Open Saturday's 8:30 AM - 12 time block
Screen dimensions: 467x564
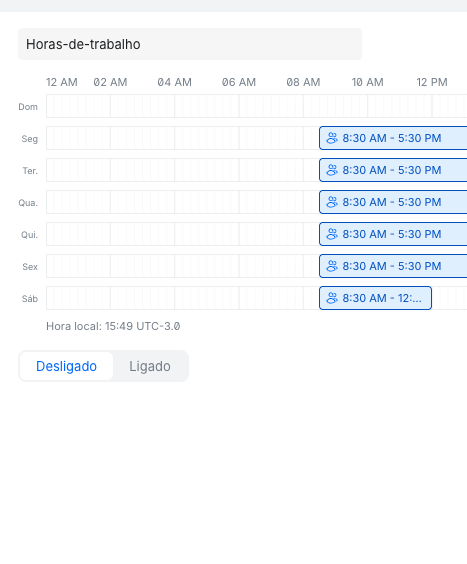click(x=375, y=298)
